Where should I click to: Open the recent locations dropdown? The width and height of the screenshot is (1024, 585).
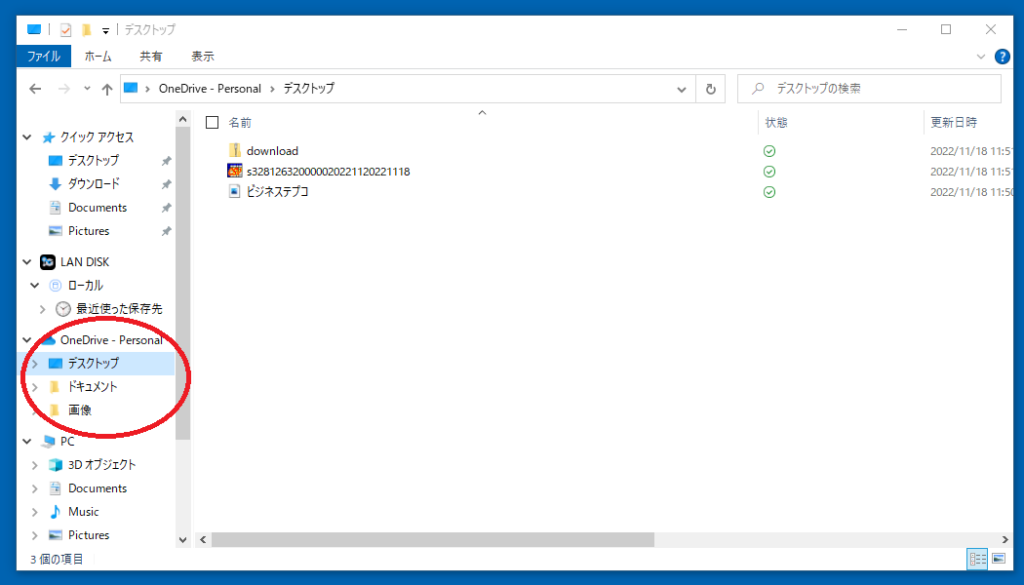point(87,89)
